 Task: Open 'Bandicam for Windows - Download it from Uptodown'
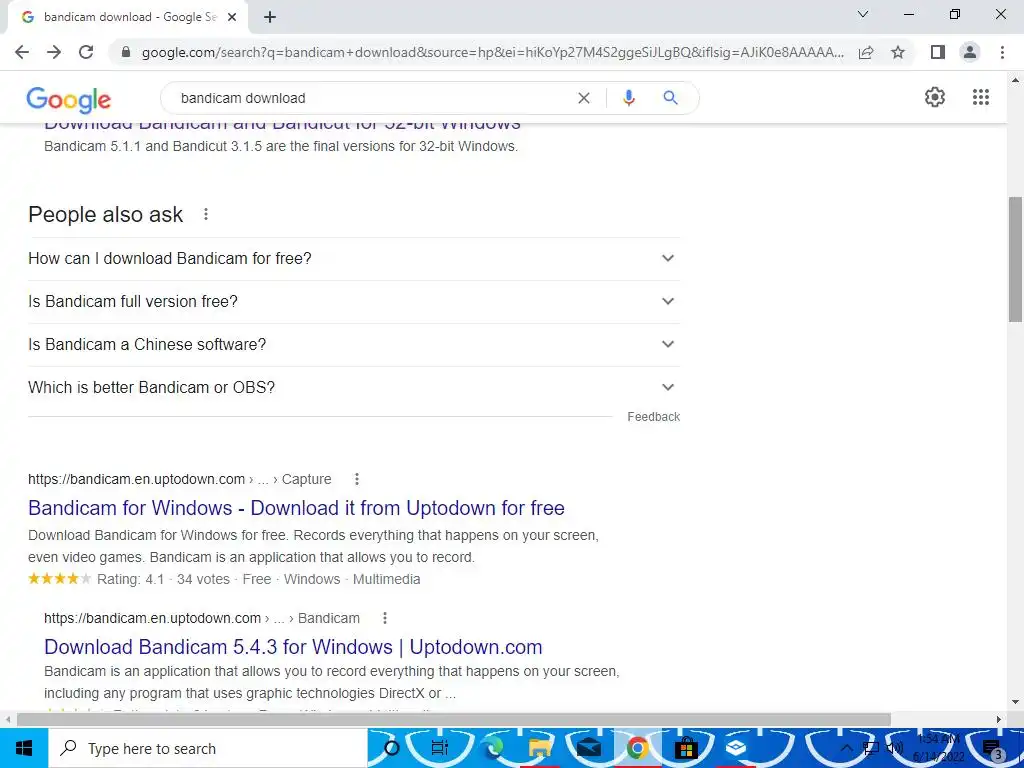(296, 508)
